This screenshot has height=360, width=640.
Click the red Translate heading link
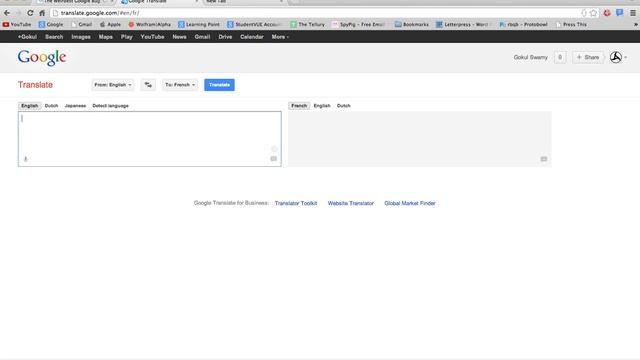[35, 85]
